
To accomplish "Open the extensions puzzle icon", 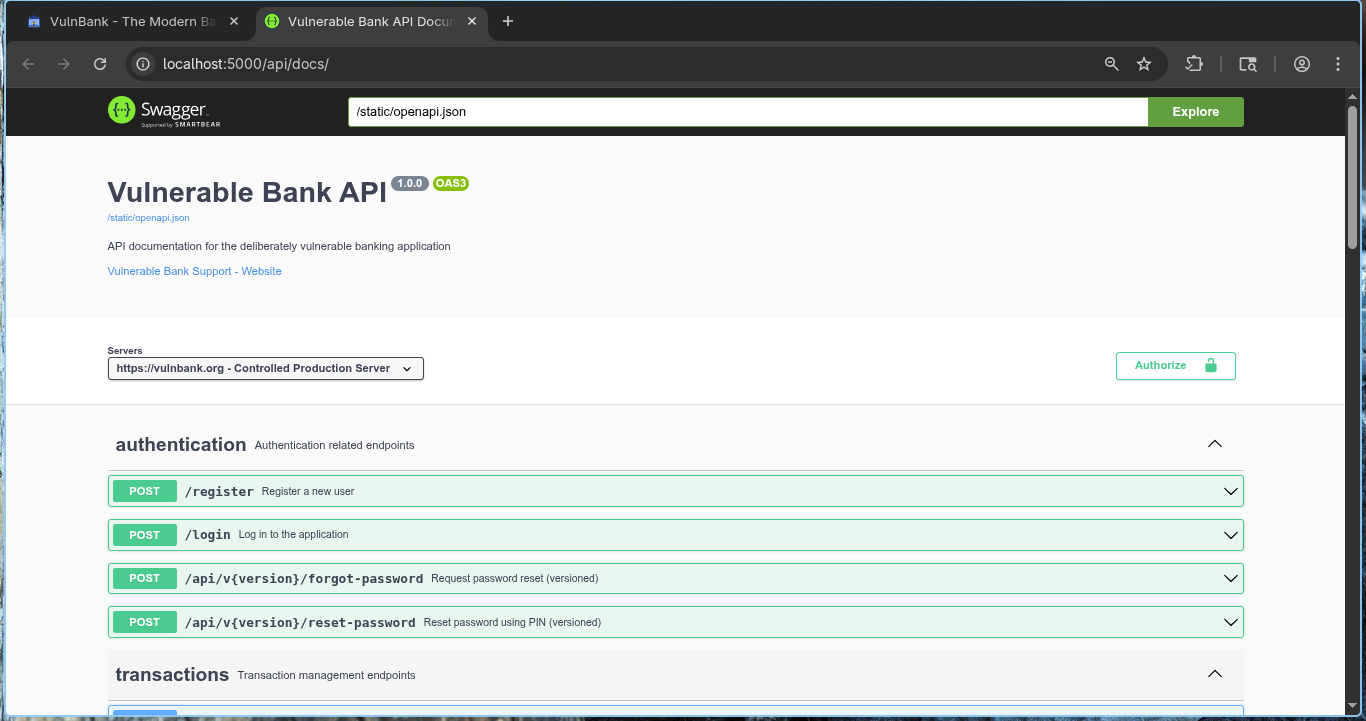I will 1194,64.
